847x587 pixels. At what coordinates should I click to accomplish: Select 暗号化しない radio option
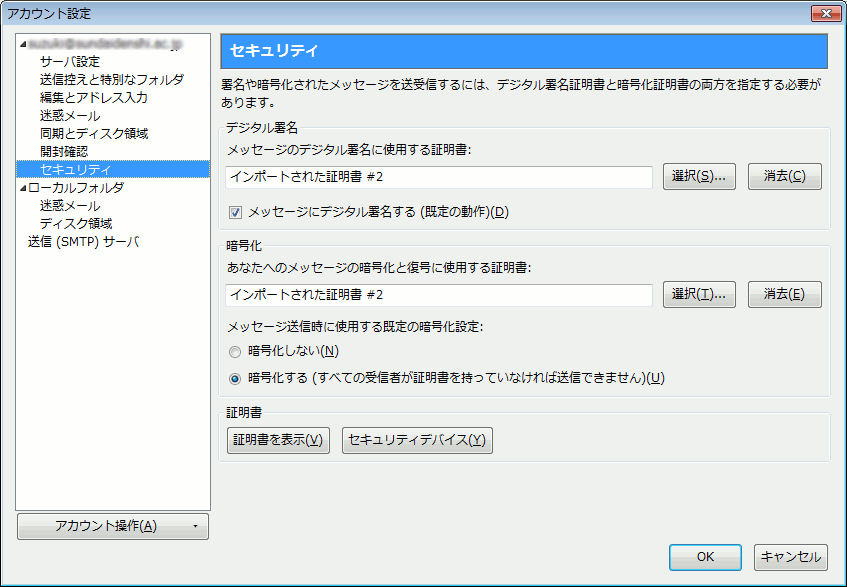[x=235, y=351]
